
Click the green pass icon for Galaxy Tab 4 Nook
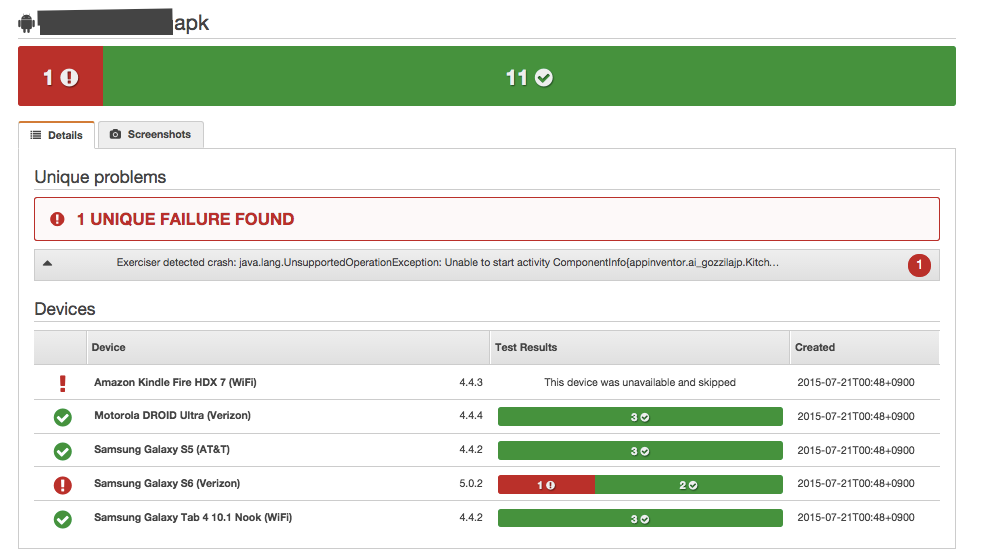(62, 519)
